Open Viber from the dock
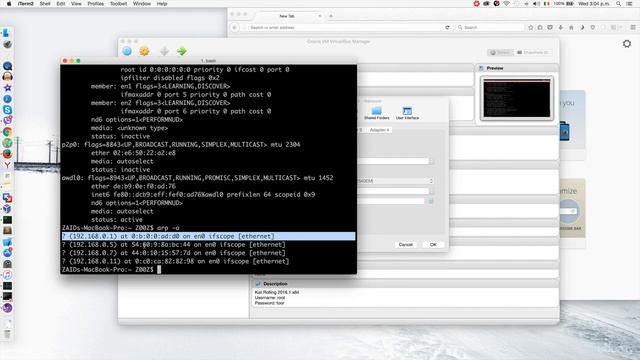Viewport: 640px width, 360px height. [7, 121]
